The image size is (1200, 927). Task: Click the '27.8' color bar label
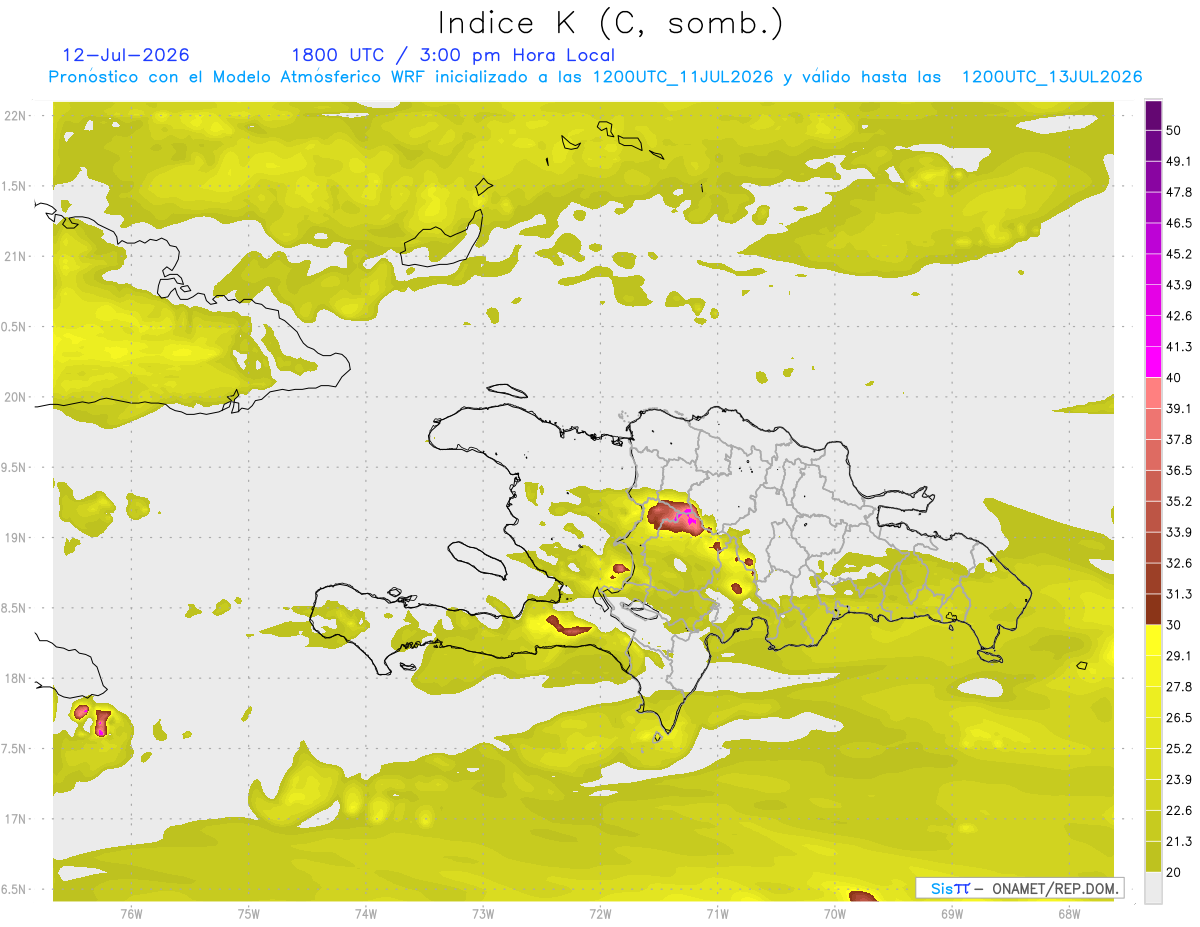[x=1179, y=686]
